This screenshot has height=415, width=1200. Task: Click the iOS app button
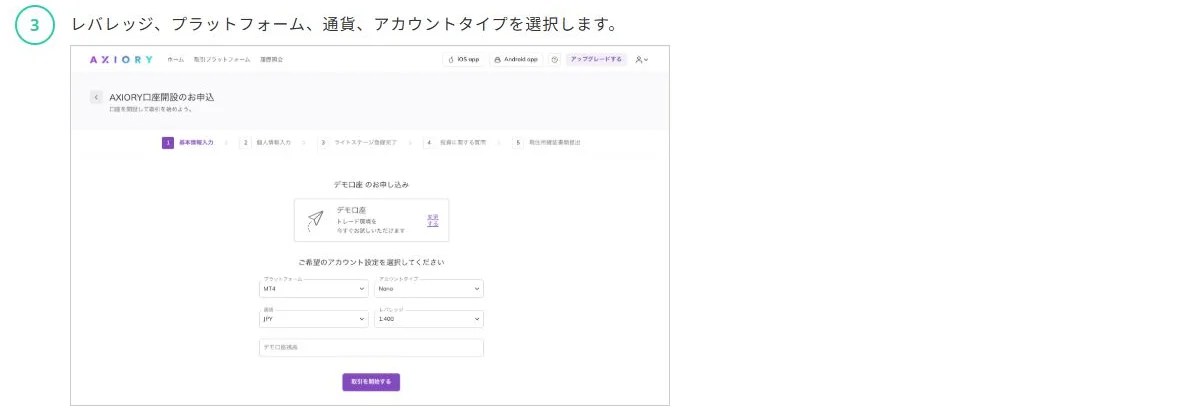click(464, 60)
